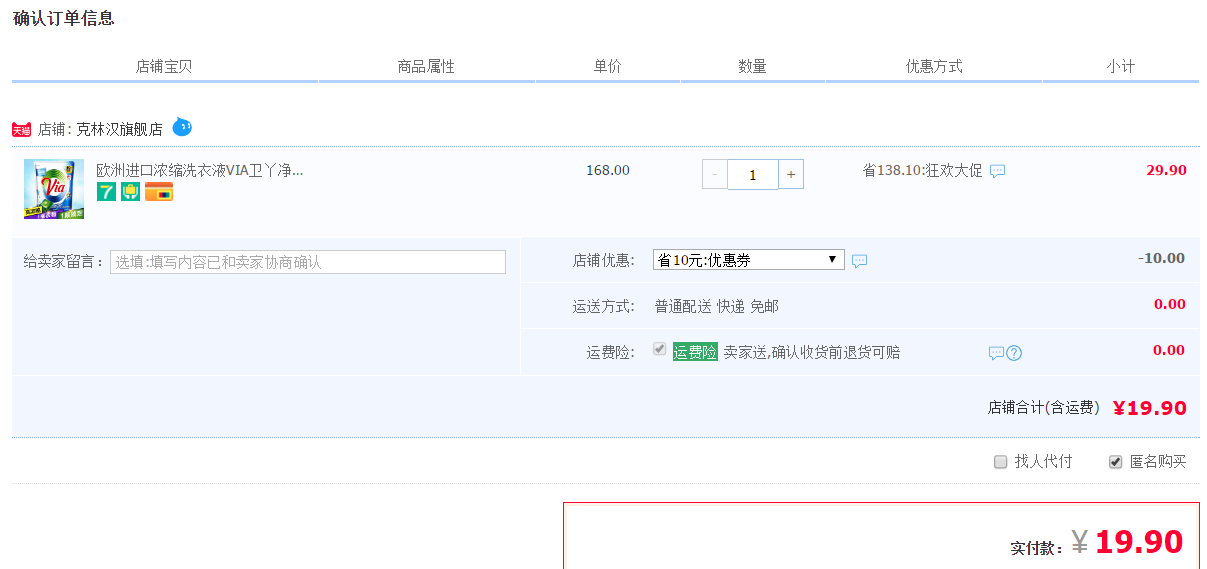
Task: Click the quantity input field showing 1
Action: (x=752, y=174)
